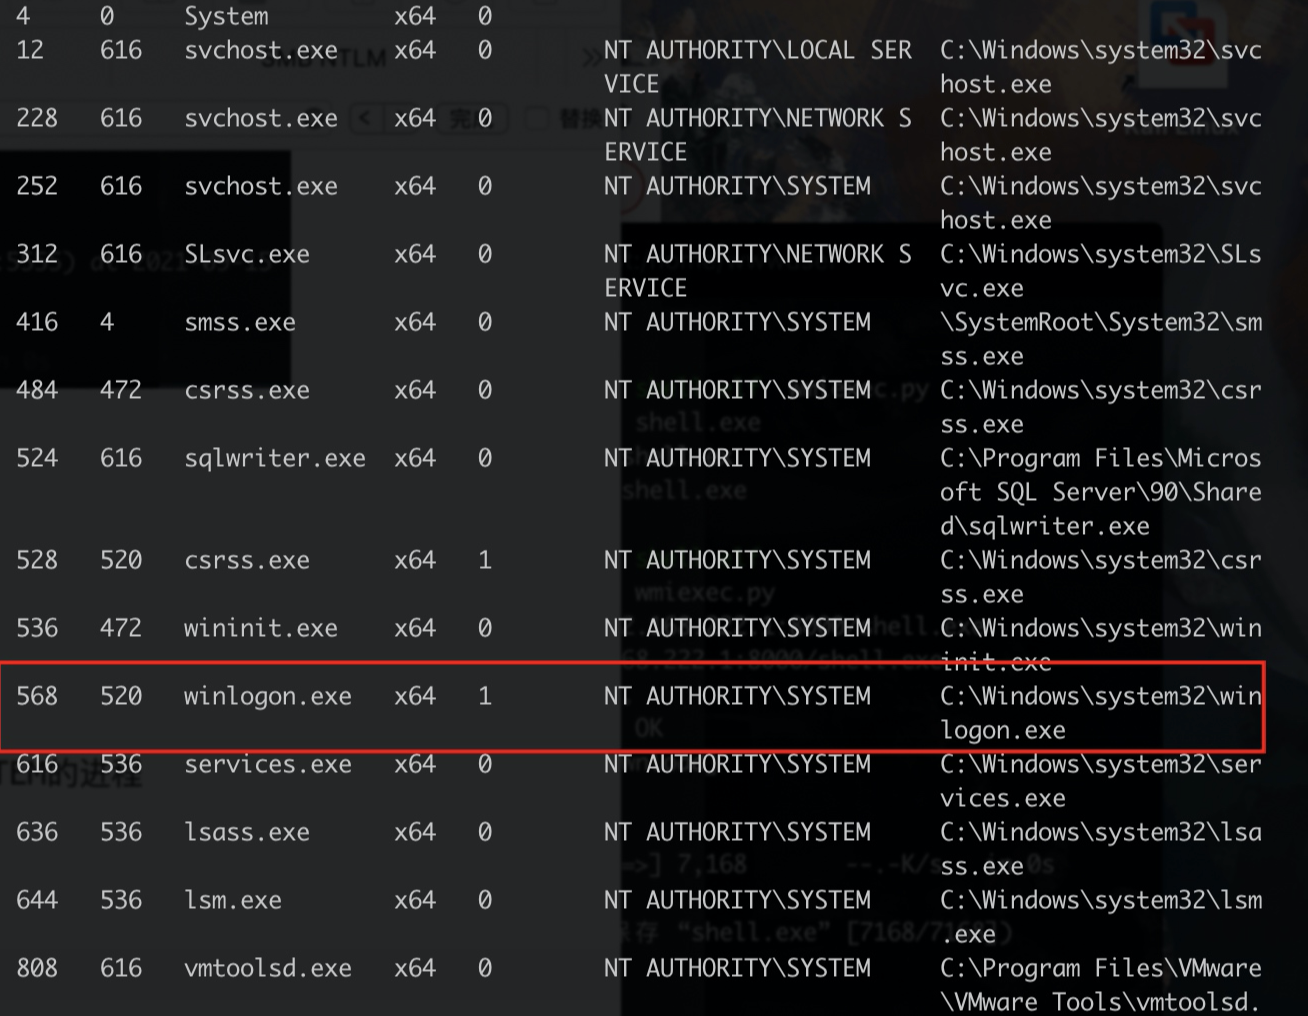
Task: Click the lsm.exe process name
Action: [x=232, y=900]
